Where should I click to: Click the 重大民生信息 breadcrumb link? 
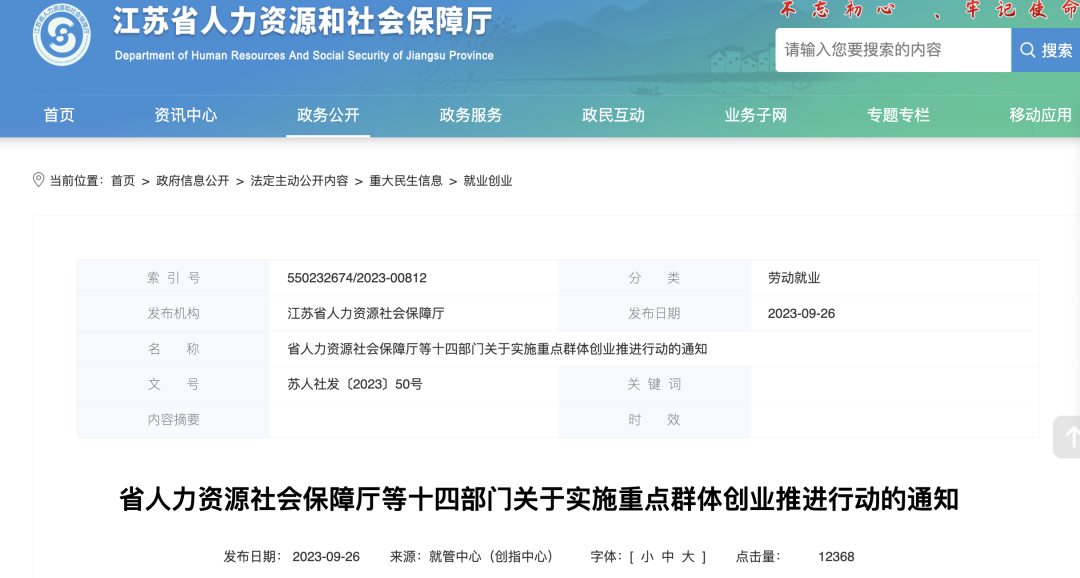coord(406,180)
